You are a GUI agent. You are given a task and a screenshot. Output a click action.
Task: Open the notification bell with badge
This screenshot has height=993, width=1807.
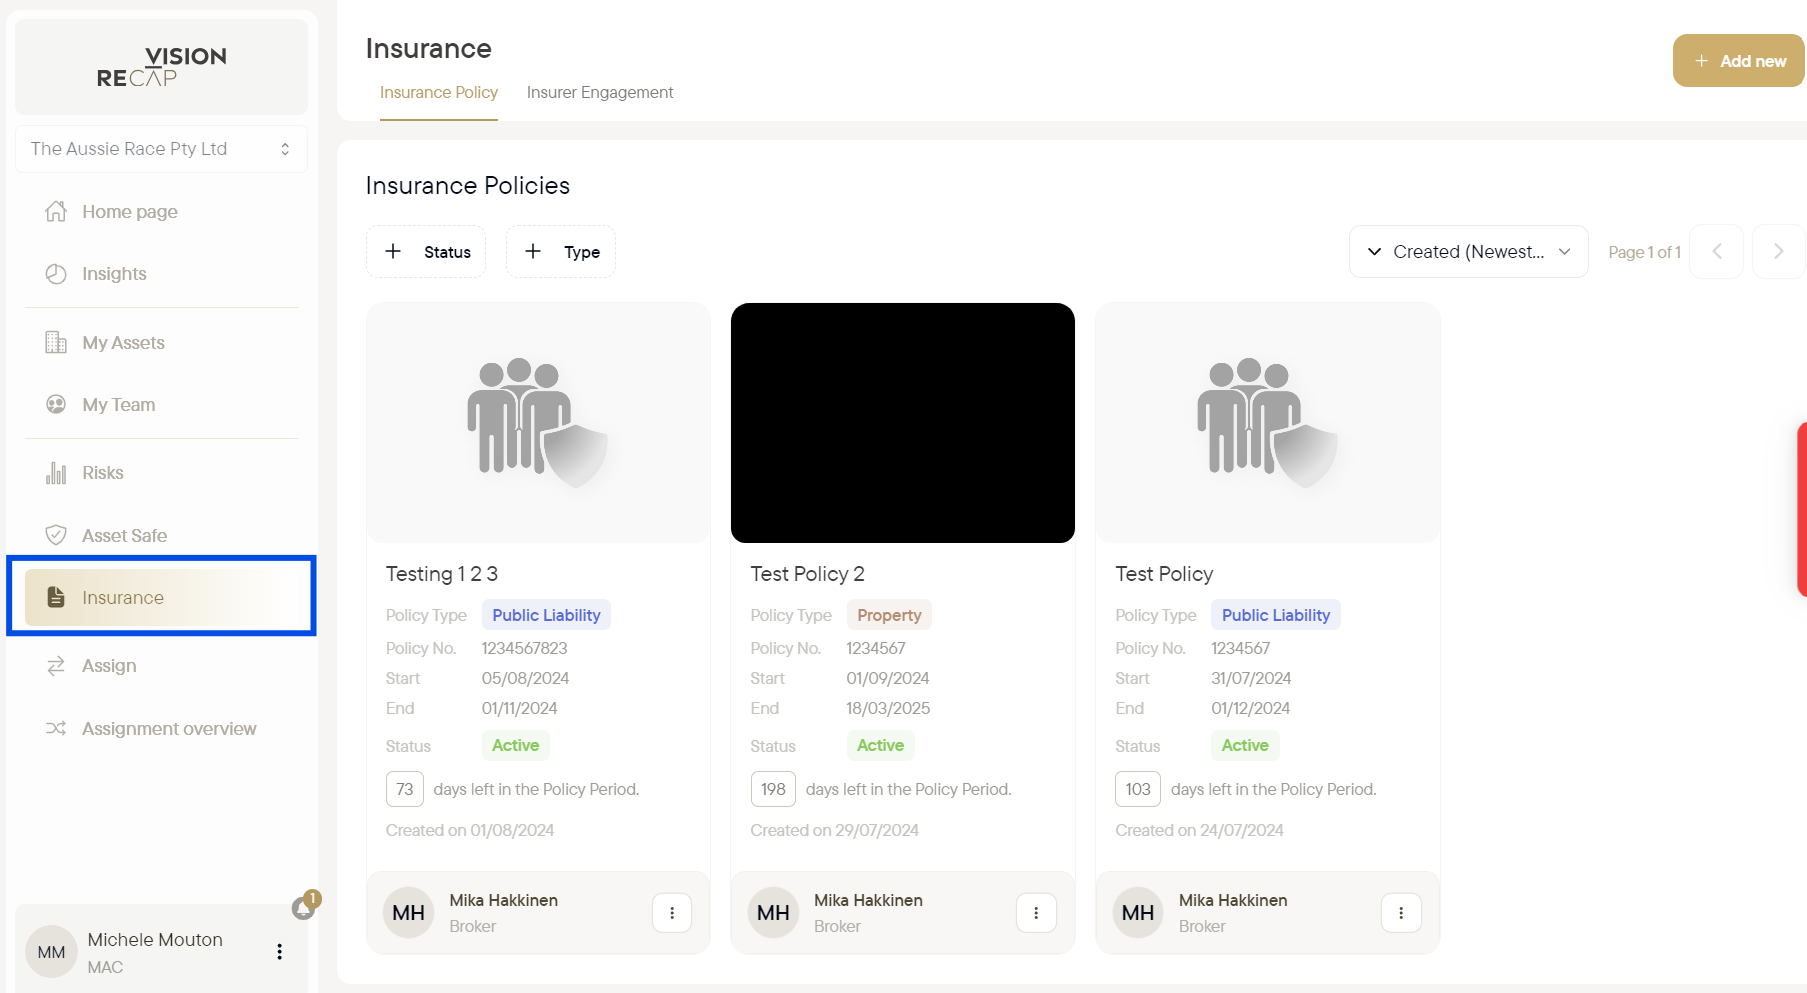(305, 906)
